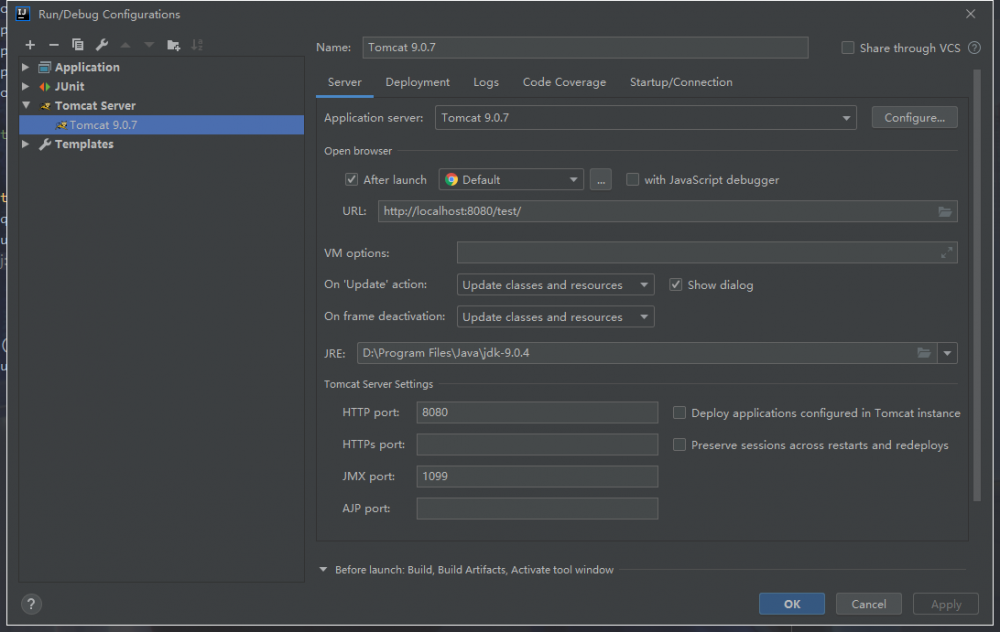Uncheck the After launch checkbox
Screen dimensions: 1000x632
click(x=351, y=180)
